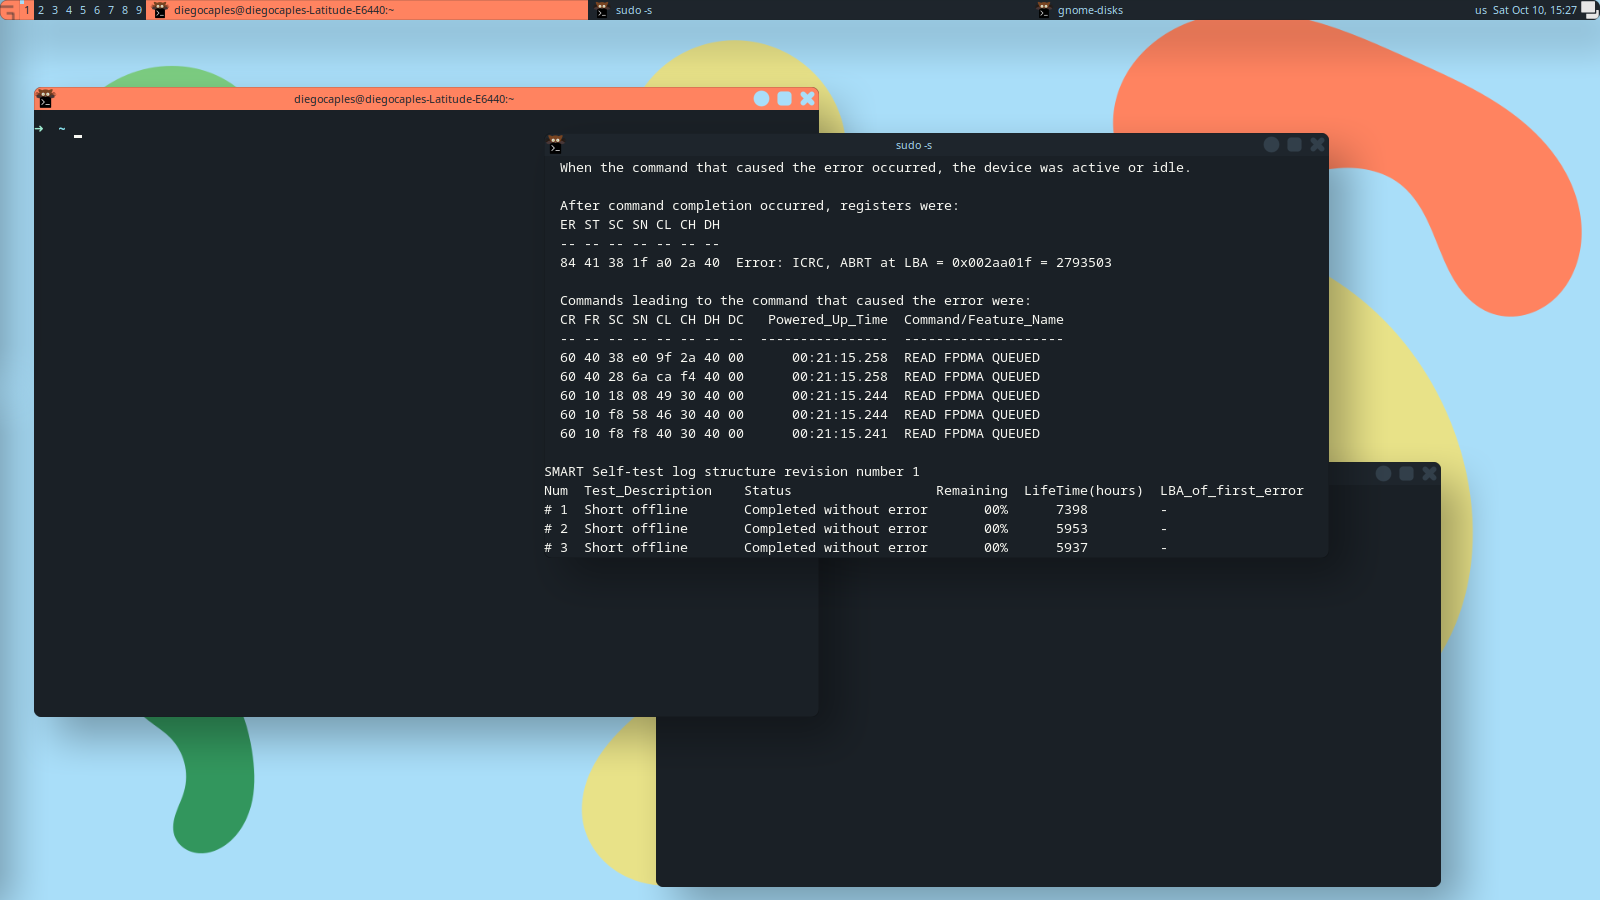
Task: Maximize the background window behind sudo -s
Action: (x=1407, y=474)
